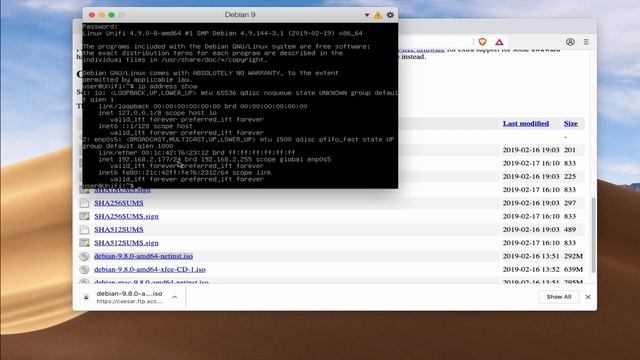Screen dimensions: 640x360
Task: Click the Brave shield icon in the browser
Action: 482,42
